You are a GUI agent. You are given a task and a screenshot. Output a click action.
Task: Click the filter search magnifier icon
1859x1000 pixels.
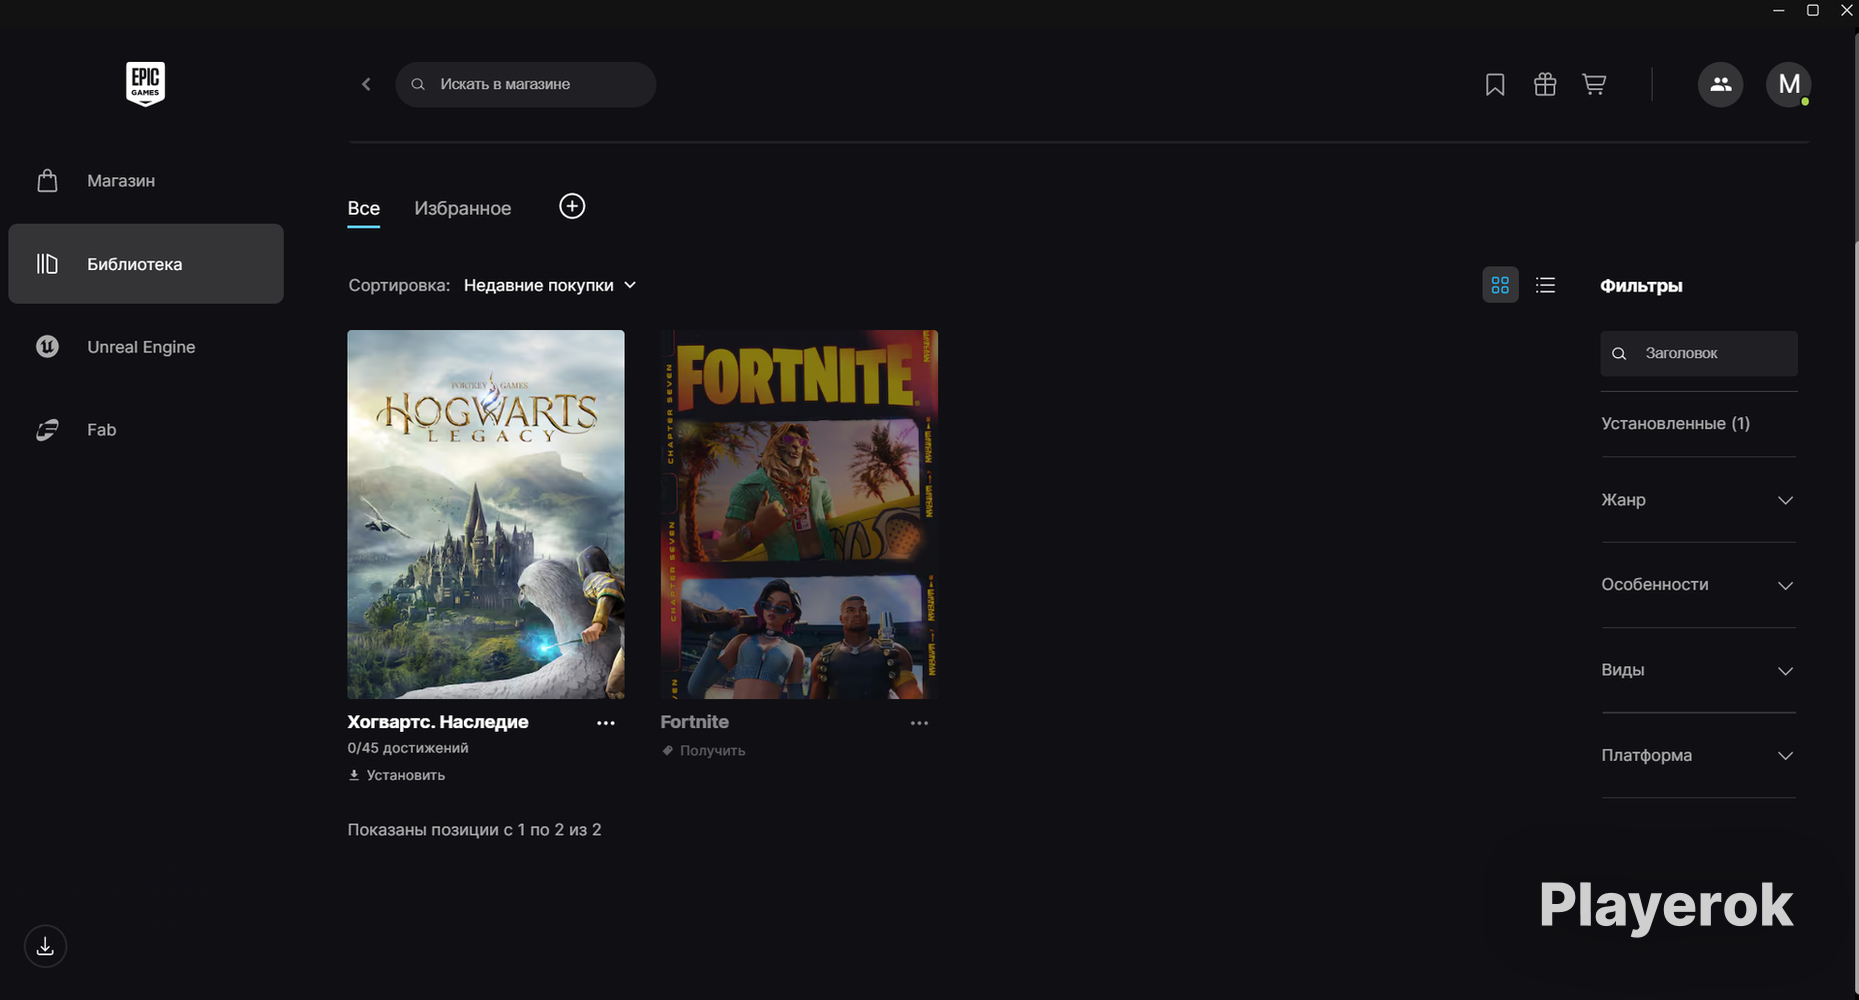(x=1619, y=354)
